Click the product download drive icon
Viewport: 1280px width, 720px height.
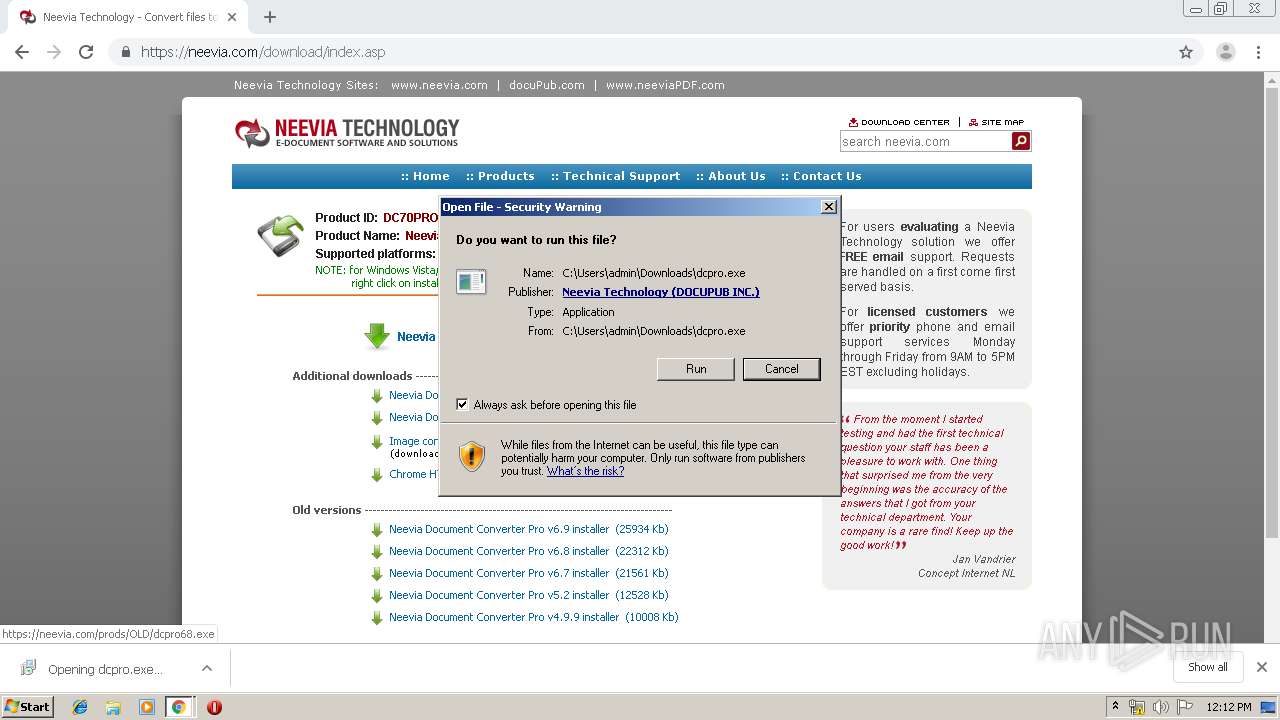(280, 236)
